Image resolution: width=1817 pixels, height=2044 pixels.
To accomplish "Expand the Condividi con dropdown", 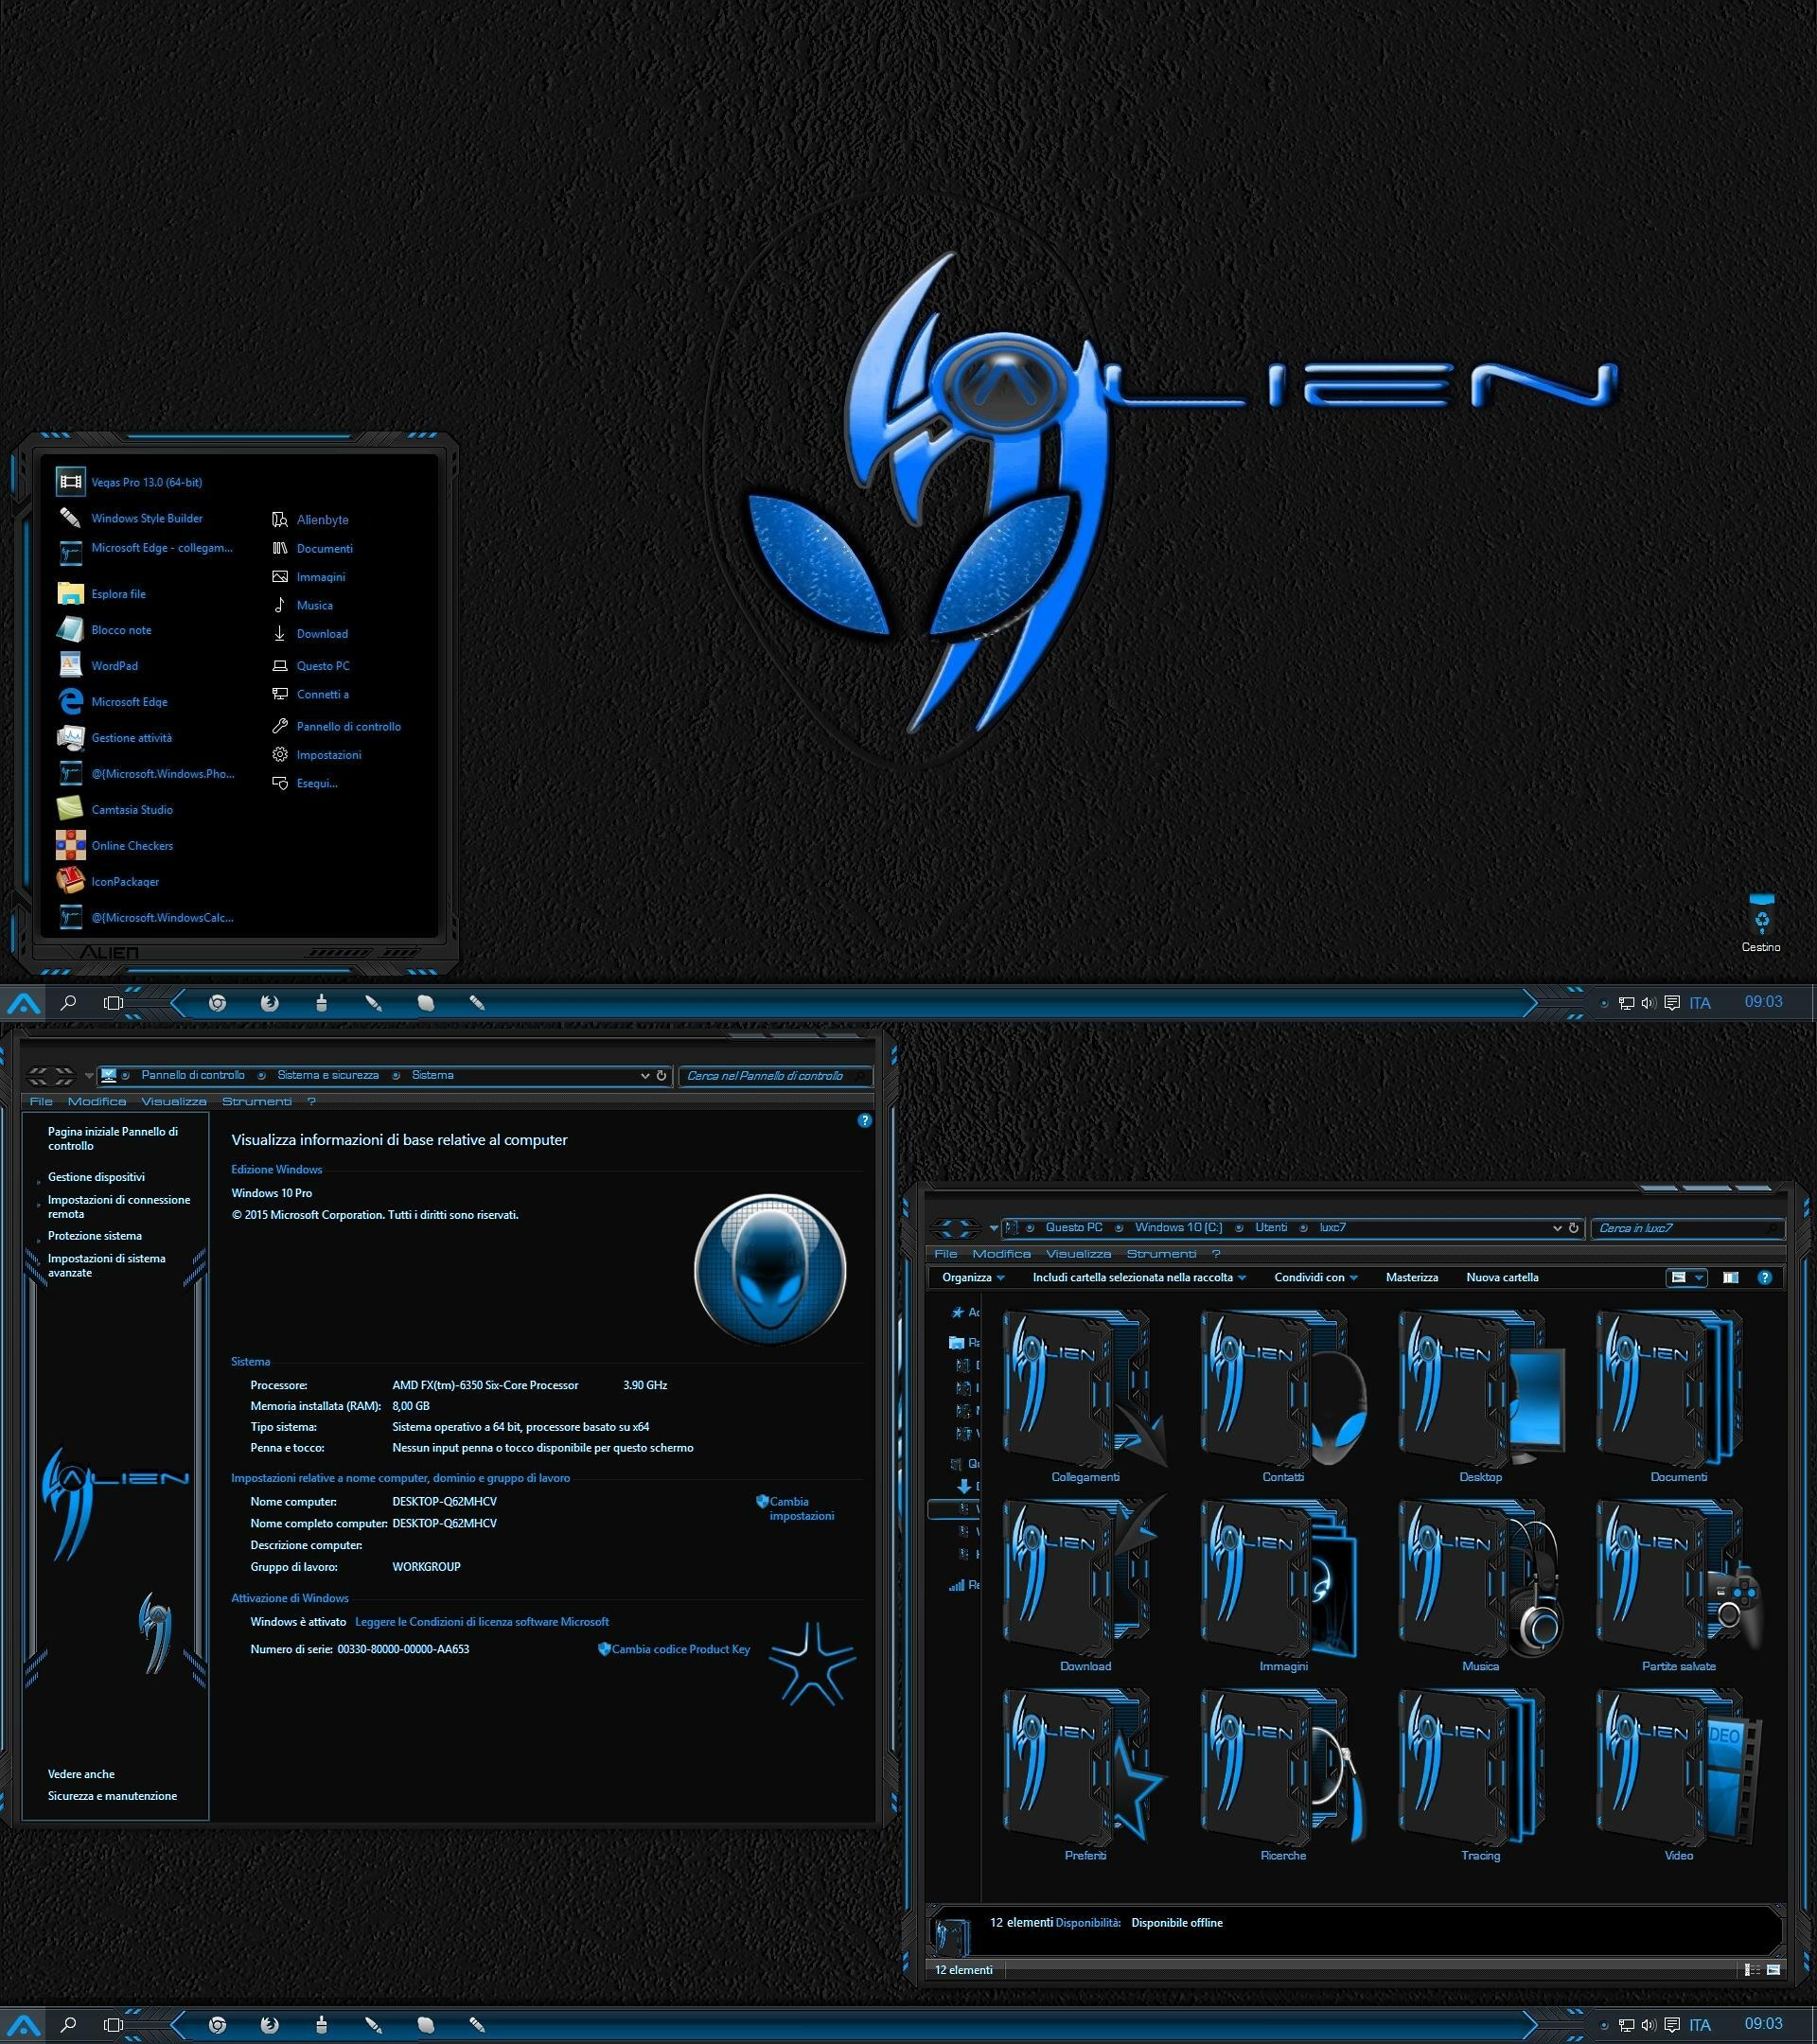I will pyautogui.click(x=1314, y=1277).
